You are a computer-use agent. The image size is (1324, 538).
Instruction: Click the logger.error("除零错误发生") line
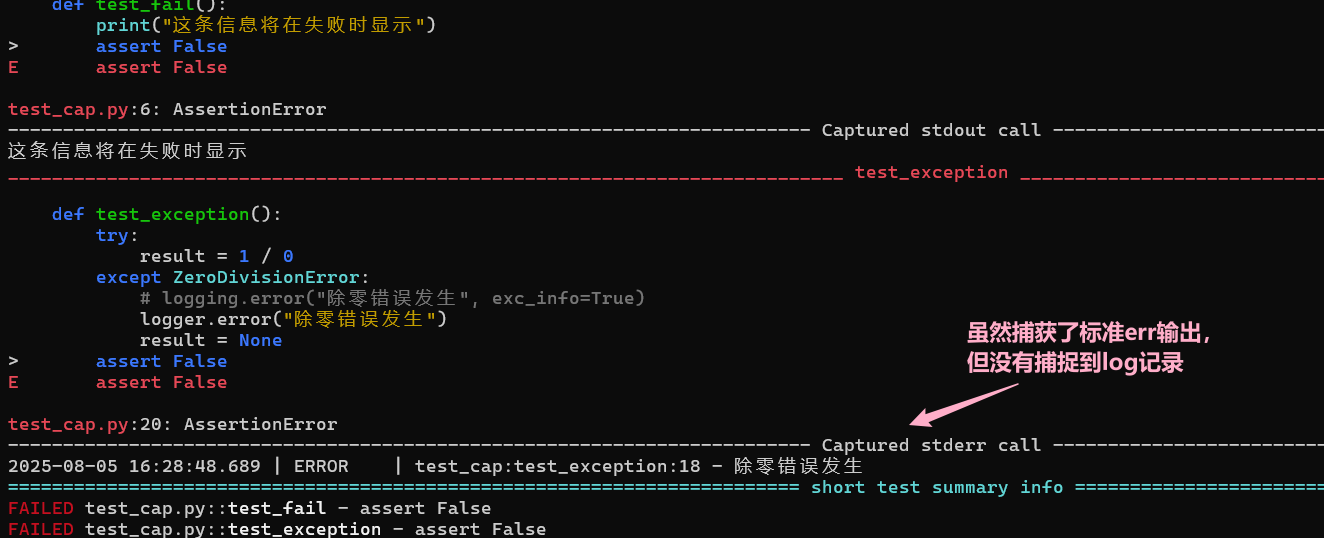(293, 319)
